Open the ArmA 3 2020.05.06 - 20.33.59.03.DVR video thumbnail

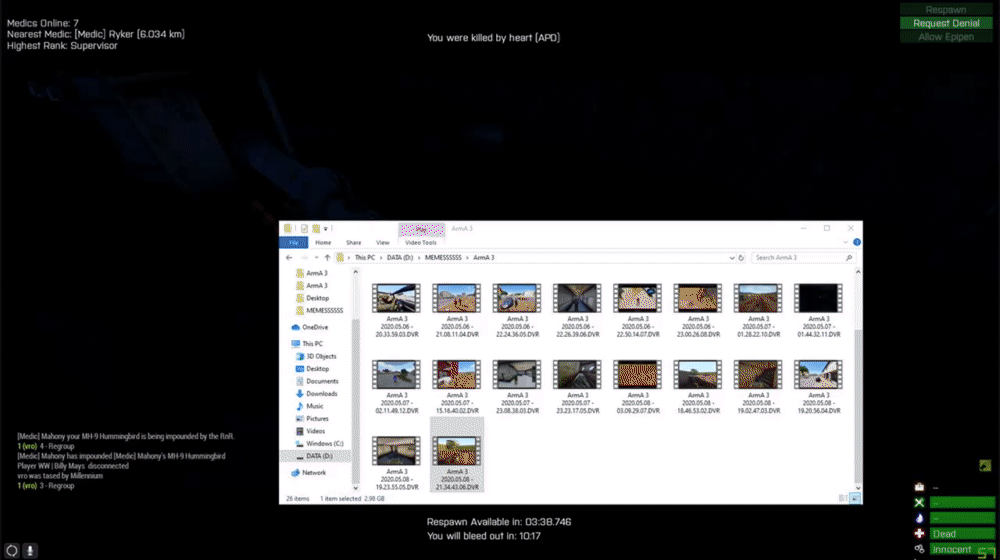[396, 298]
